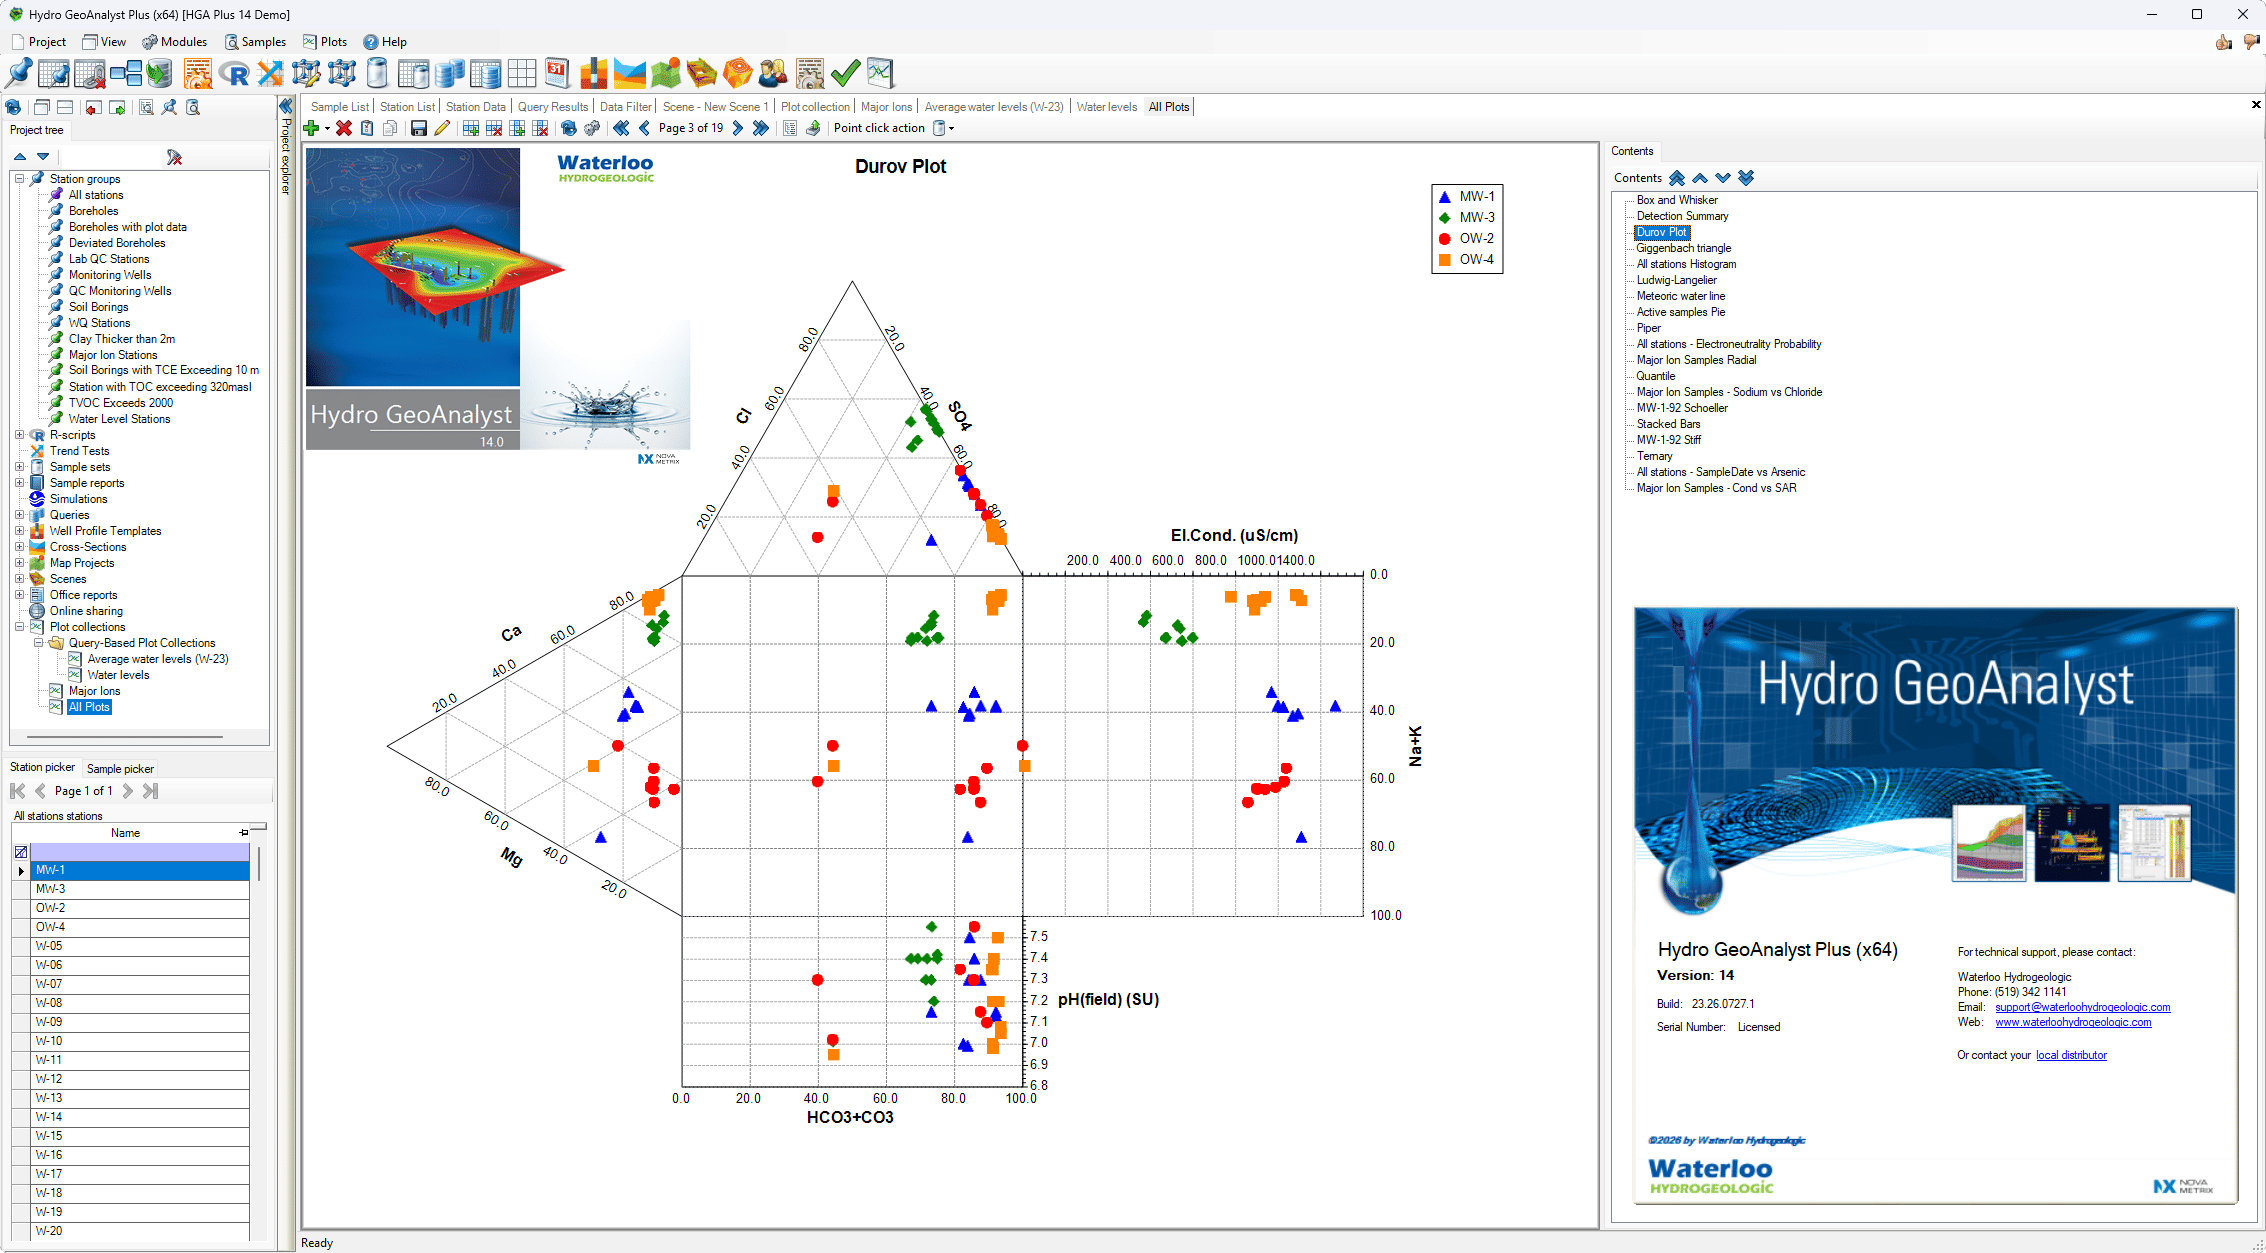Switch to the Major Ions tab

pos(887,107)
